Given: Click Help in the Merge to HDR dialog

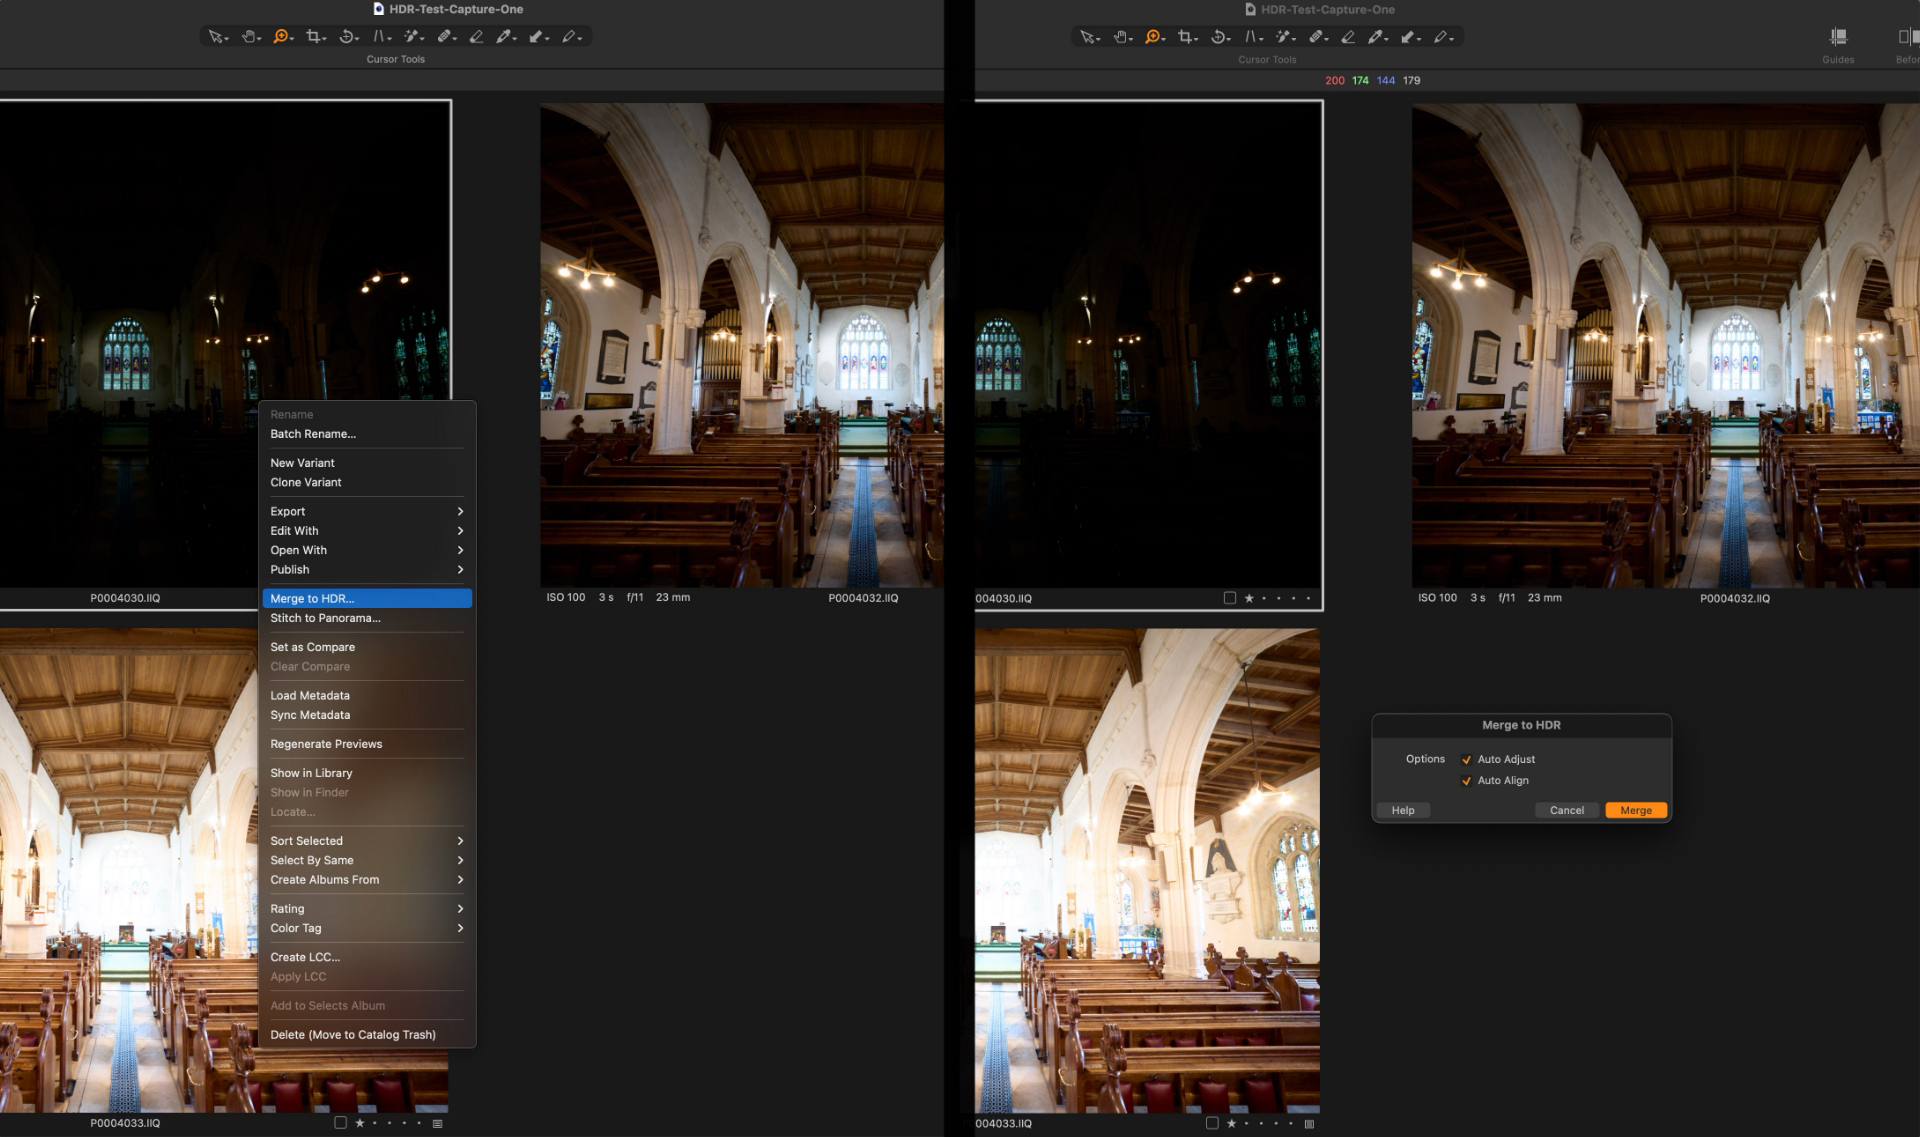Looking at the screenshot, I should tap(1403, 810).
